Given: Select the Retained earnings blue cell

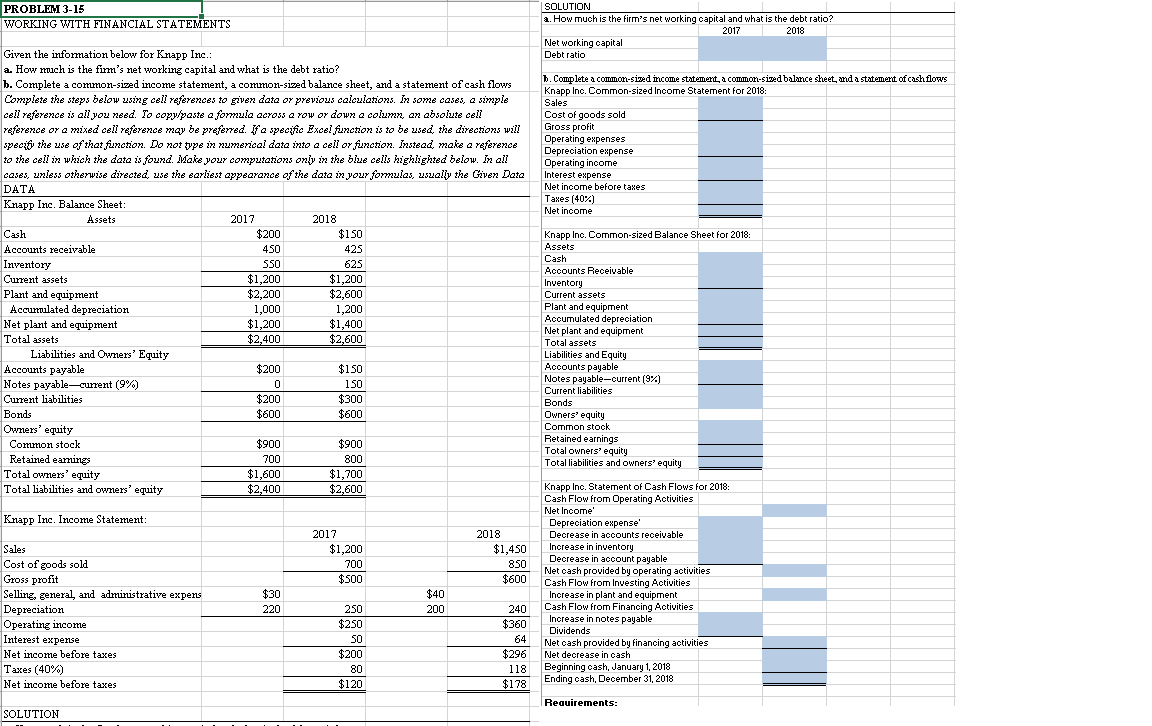Looking at the screenshot, I should pyautogui.click(x=730, y=438).
